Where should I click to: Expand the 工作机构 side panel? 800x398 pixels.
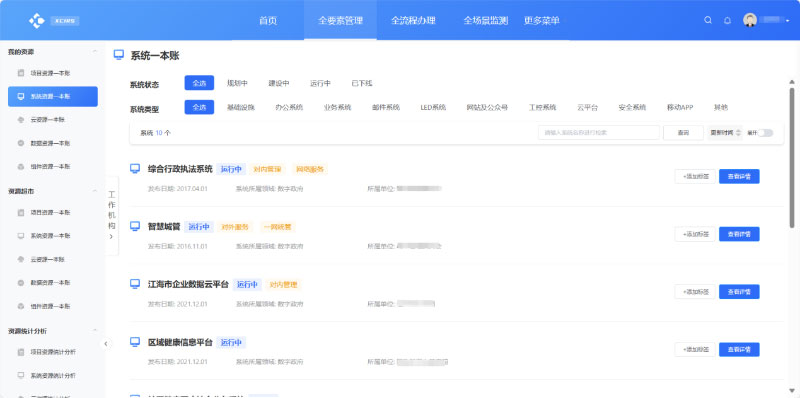coord(112,216)
